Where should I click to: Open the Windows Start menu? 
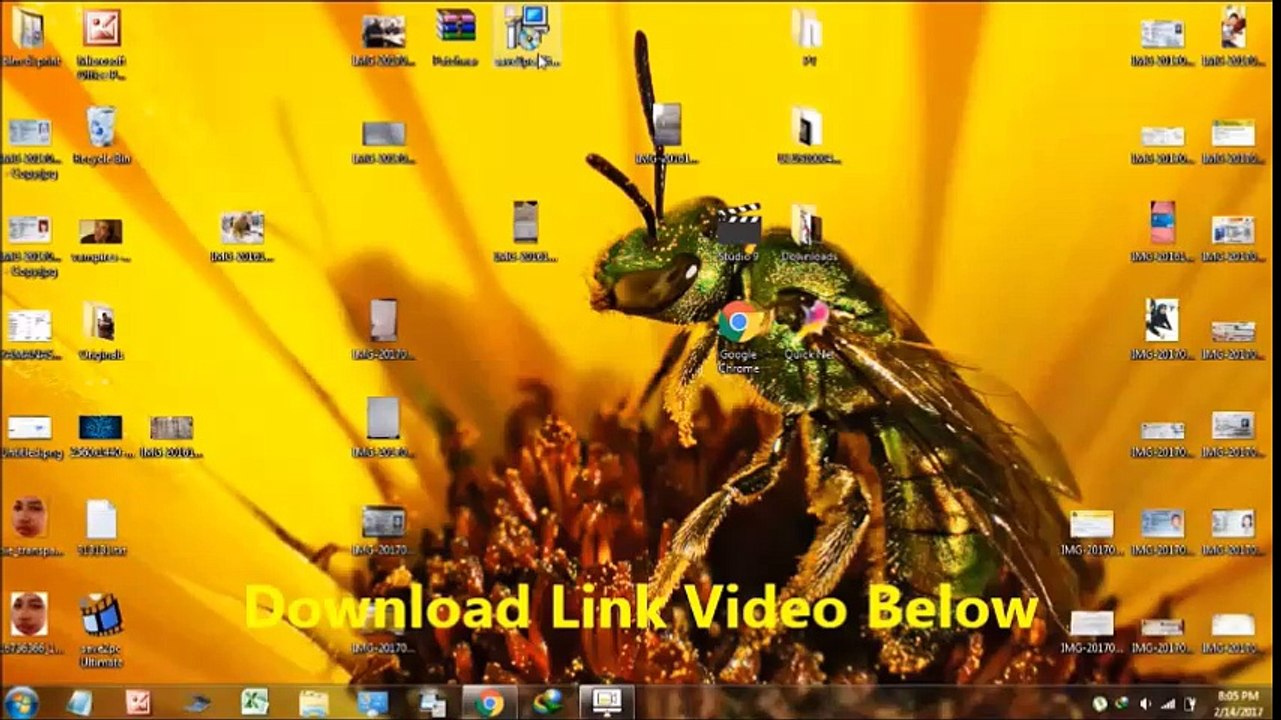coord(21,702)
